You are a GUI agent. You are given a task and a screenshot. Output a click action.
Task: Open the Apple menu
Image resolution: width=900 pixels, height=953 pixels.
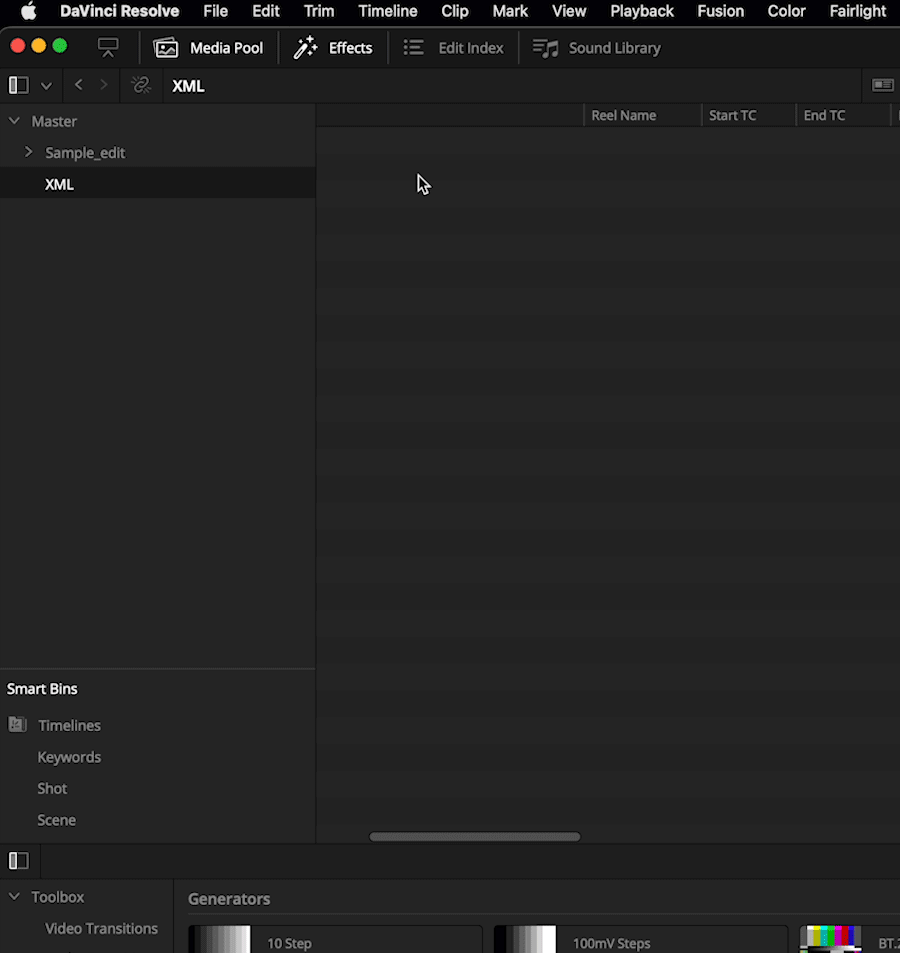(28, 11)
